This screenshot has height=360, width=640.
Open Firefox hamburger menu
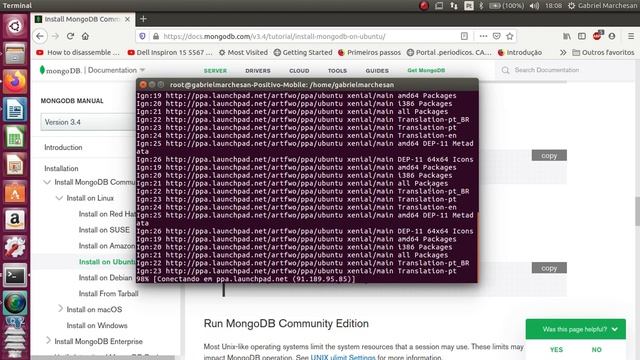coord(631,36)
